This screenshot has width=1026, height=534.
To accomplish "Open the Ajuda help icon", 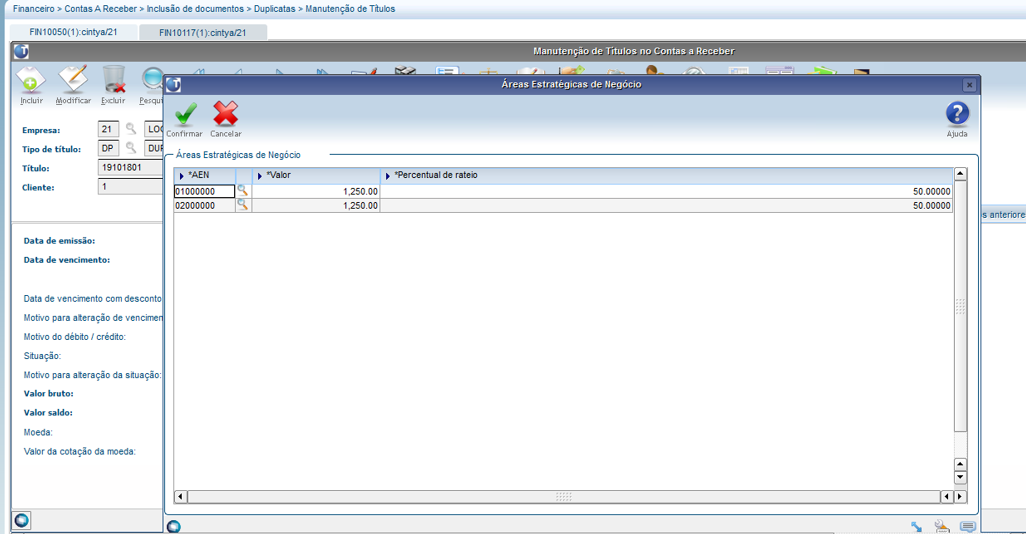I will coord(957,114).
